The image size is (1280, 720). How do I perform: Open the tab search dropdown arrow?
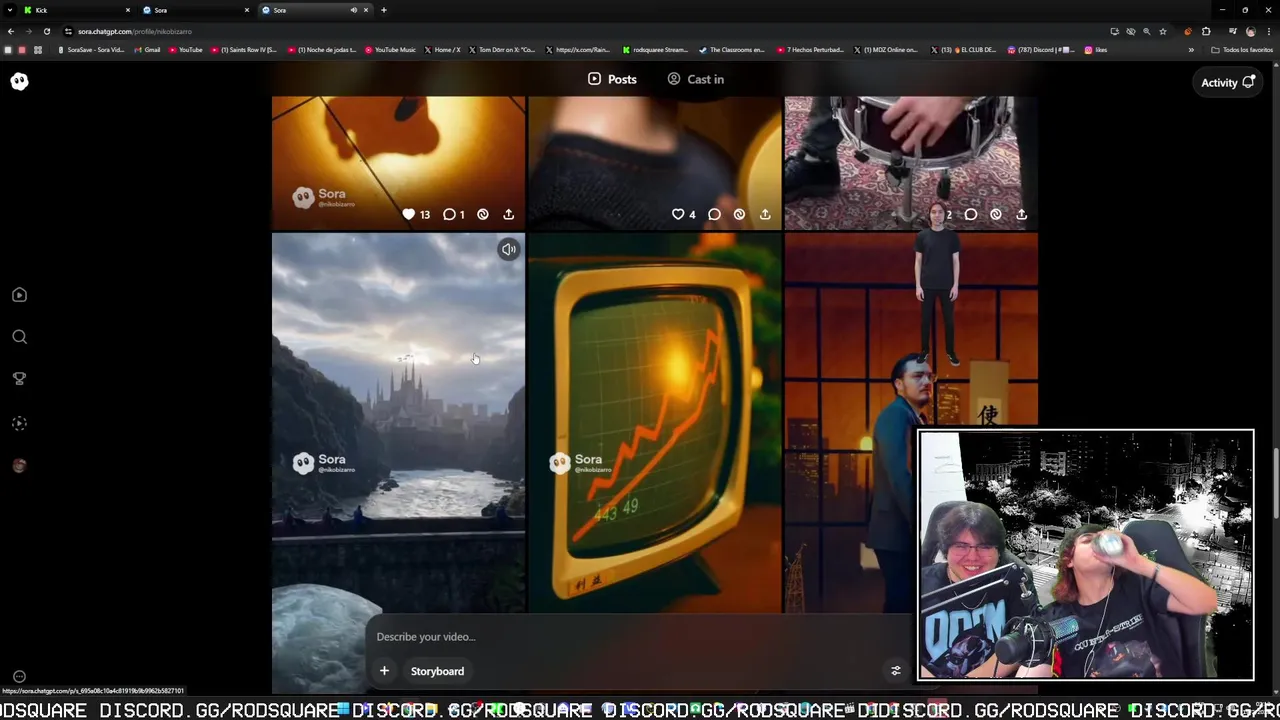[10, 10]
